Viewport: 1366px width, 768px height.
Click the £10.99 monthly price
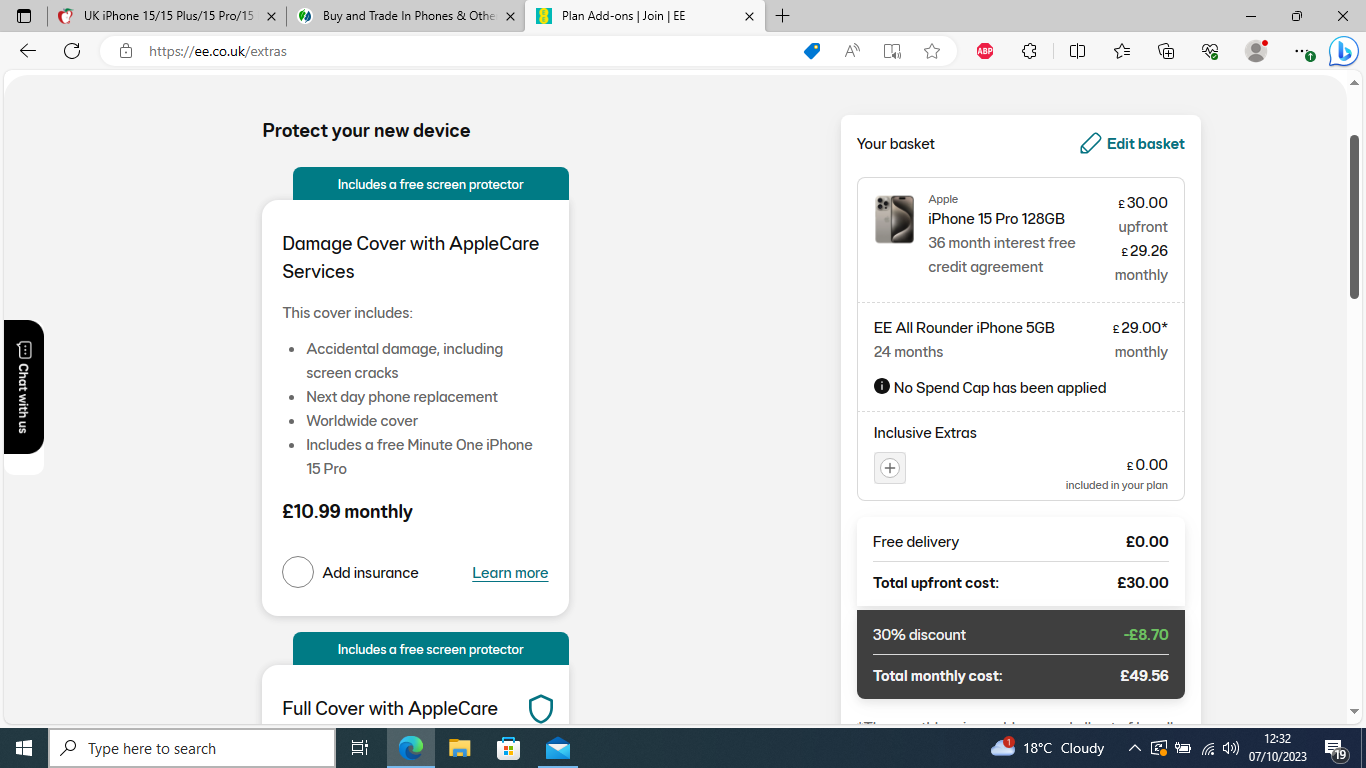[x=347, y=512]
